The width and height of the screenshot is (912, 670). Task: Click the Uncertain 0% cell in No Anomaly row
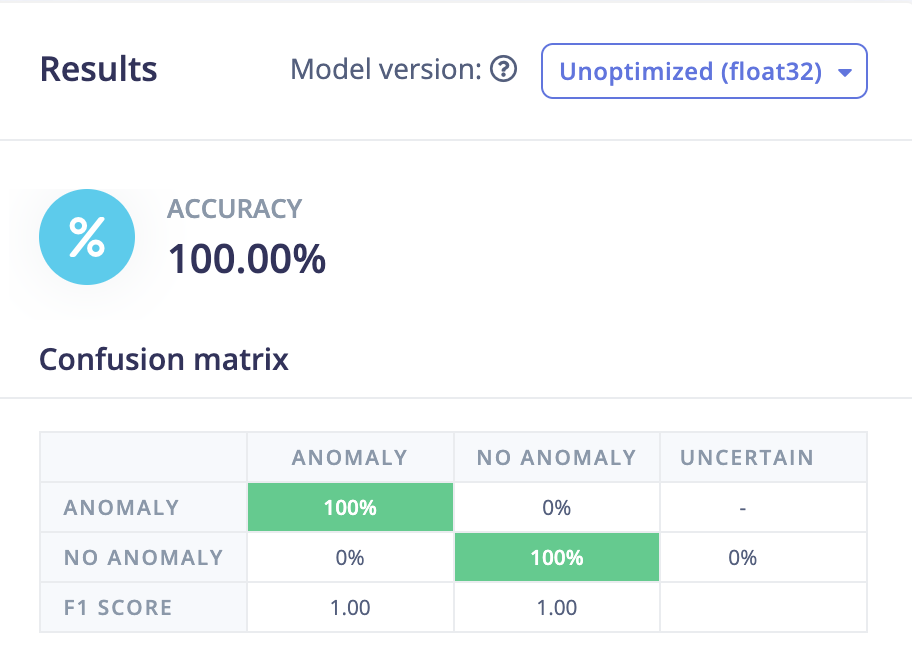pyautogui.click(x=743, y=558)
